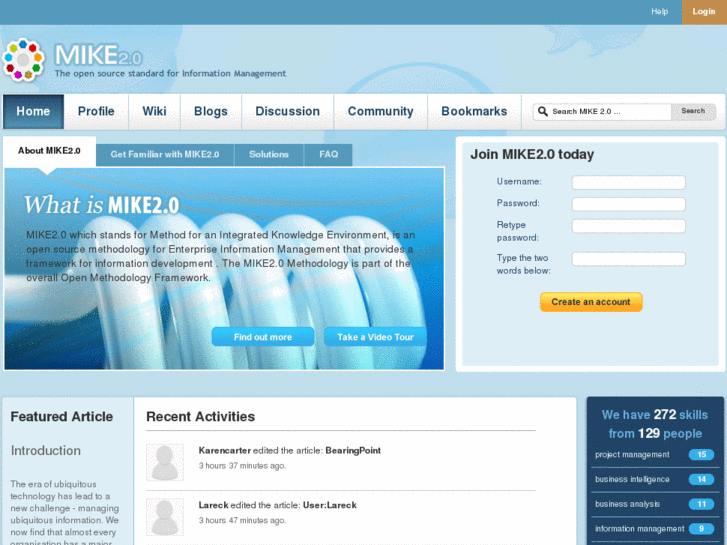The height and width of the screenshot is (545, 727).
Task: Click the captcha words input field
Action: [x=629, y=259]
